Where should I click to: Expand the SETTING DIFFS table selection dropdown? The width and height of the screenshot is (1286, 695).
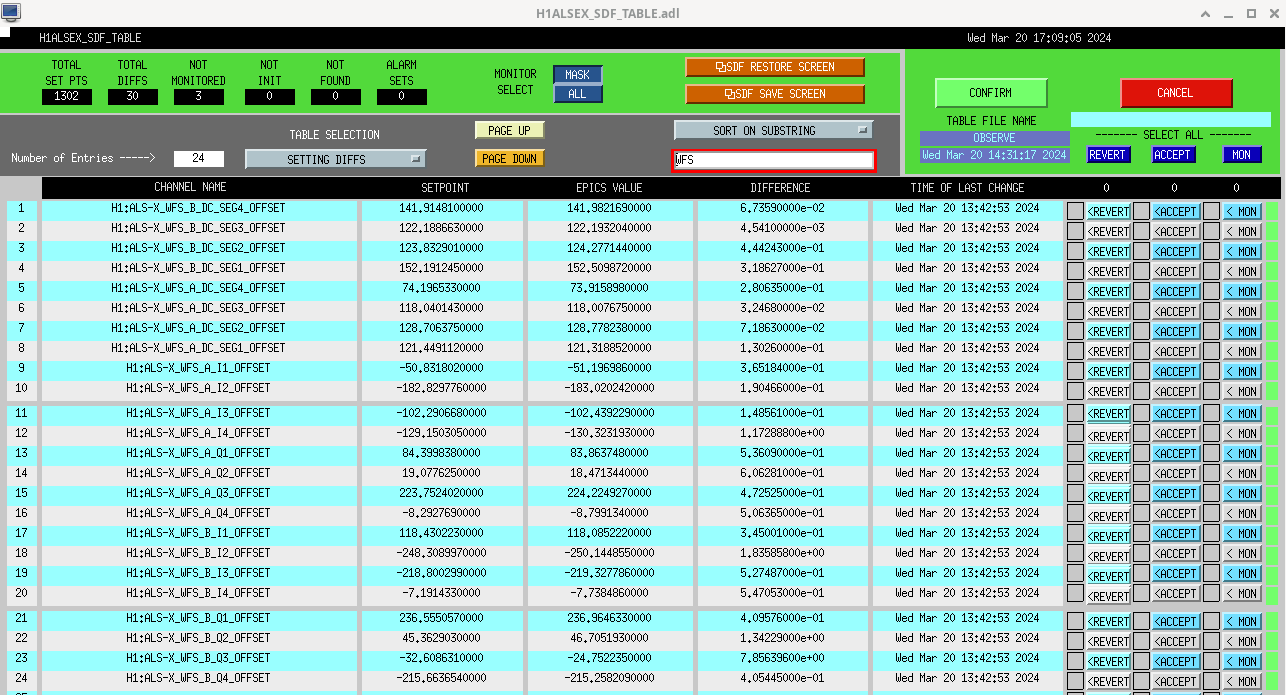(335, 159)
